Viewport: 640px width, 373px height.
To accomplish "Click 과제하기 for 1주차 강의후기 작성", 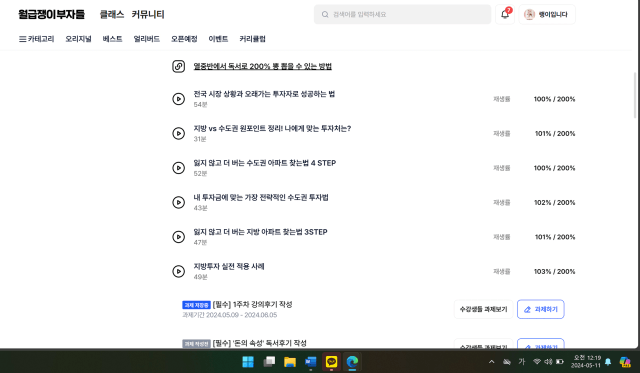I will pos(541,309).
